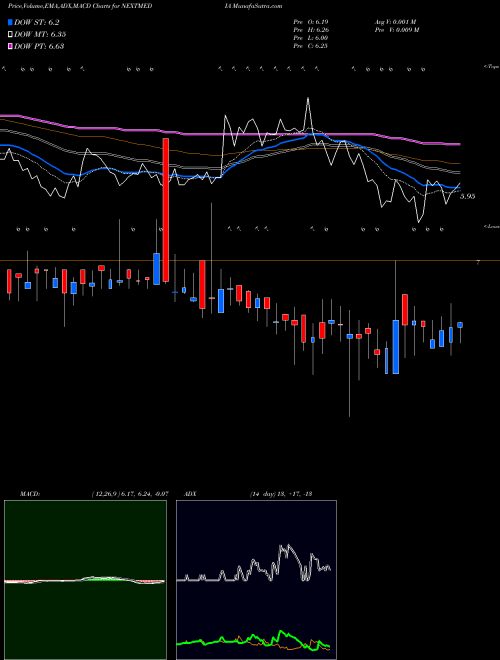Click the blue DOW ST legend swatch

pyautogui.click(x=10, y=22)
